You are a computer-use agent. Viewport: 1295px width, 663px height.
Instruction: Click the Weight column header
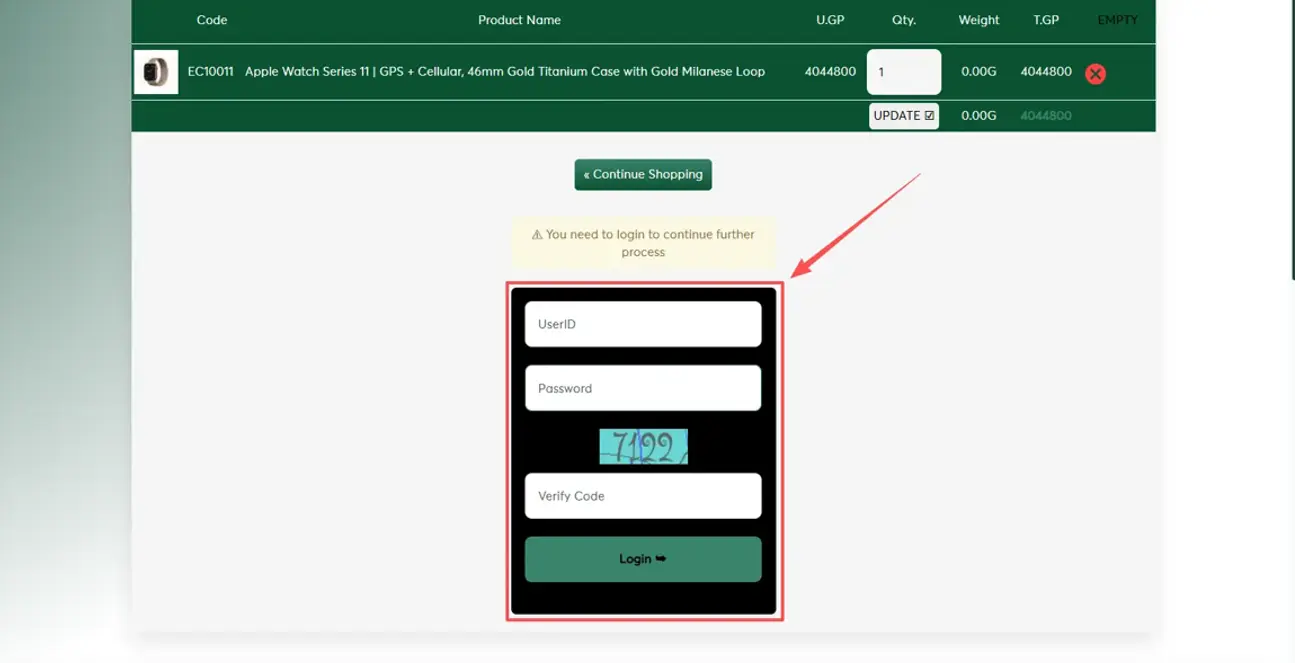pyautogui.click(x=978, y=20)
